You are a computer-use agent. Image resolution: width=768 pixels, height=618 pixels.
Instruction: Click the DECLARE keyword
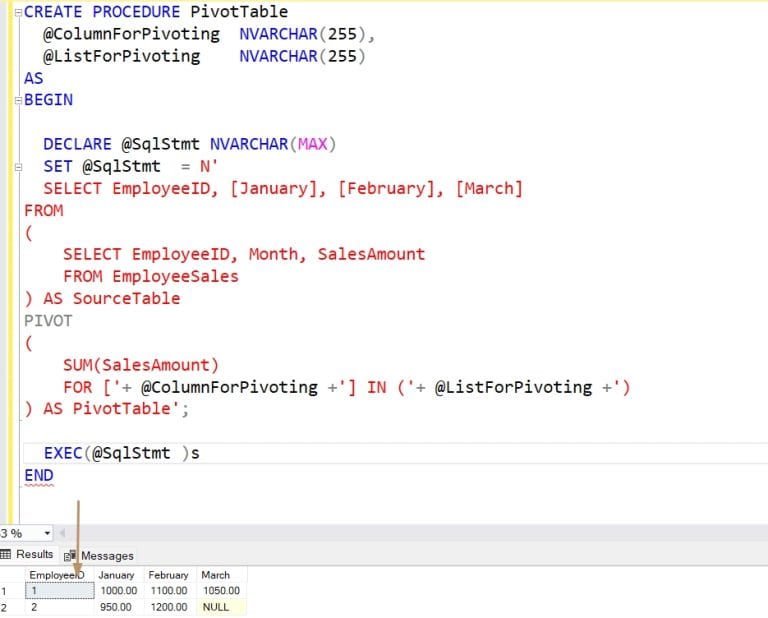coord(77,144)
